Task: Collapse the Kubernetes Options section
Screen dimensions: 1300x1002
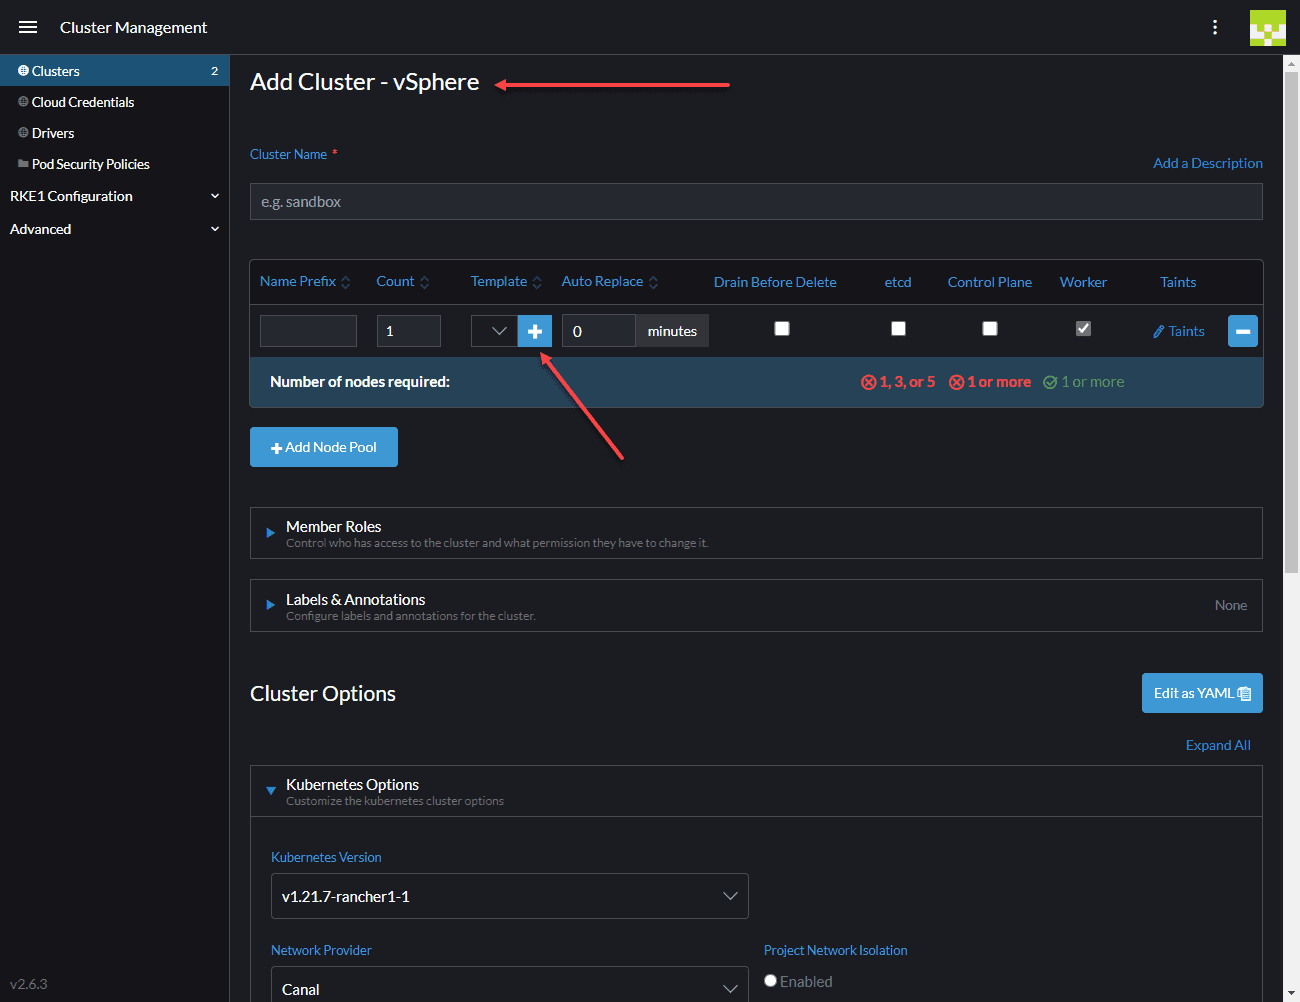Action: (x=756, y=791)
